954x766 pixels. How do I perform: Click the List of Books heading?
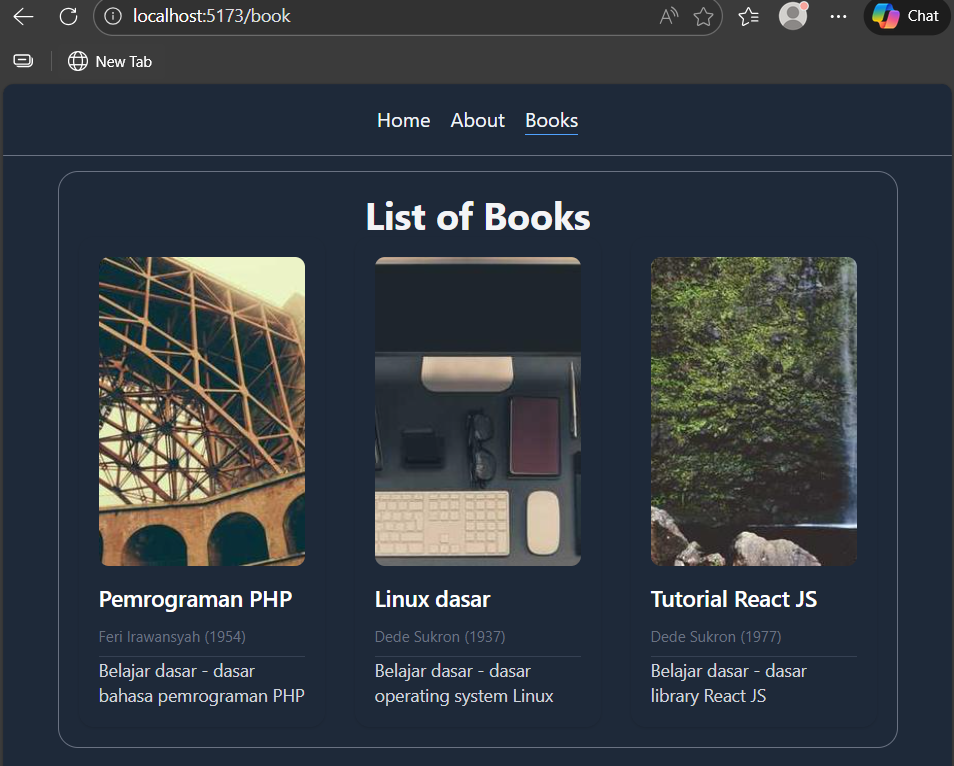point(478,217)
